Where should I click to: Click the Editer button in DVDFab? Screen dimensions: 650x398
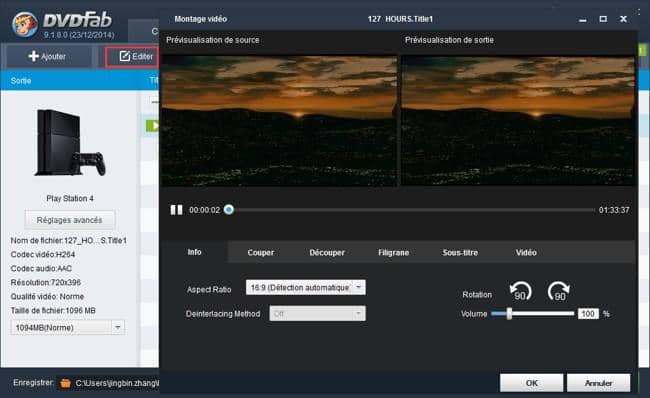(132, 56)
